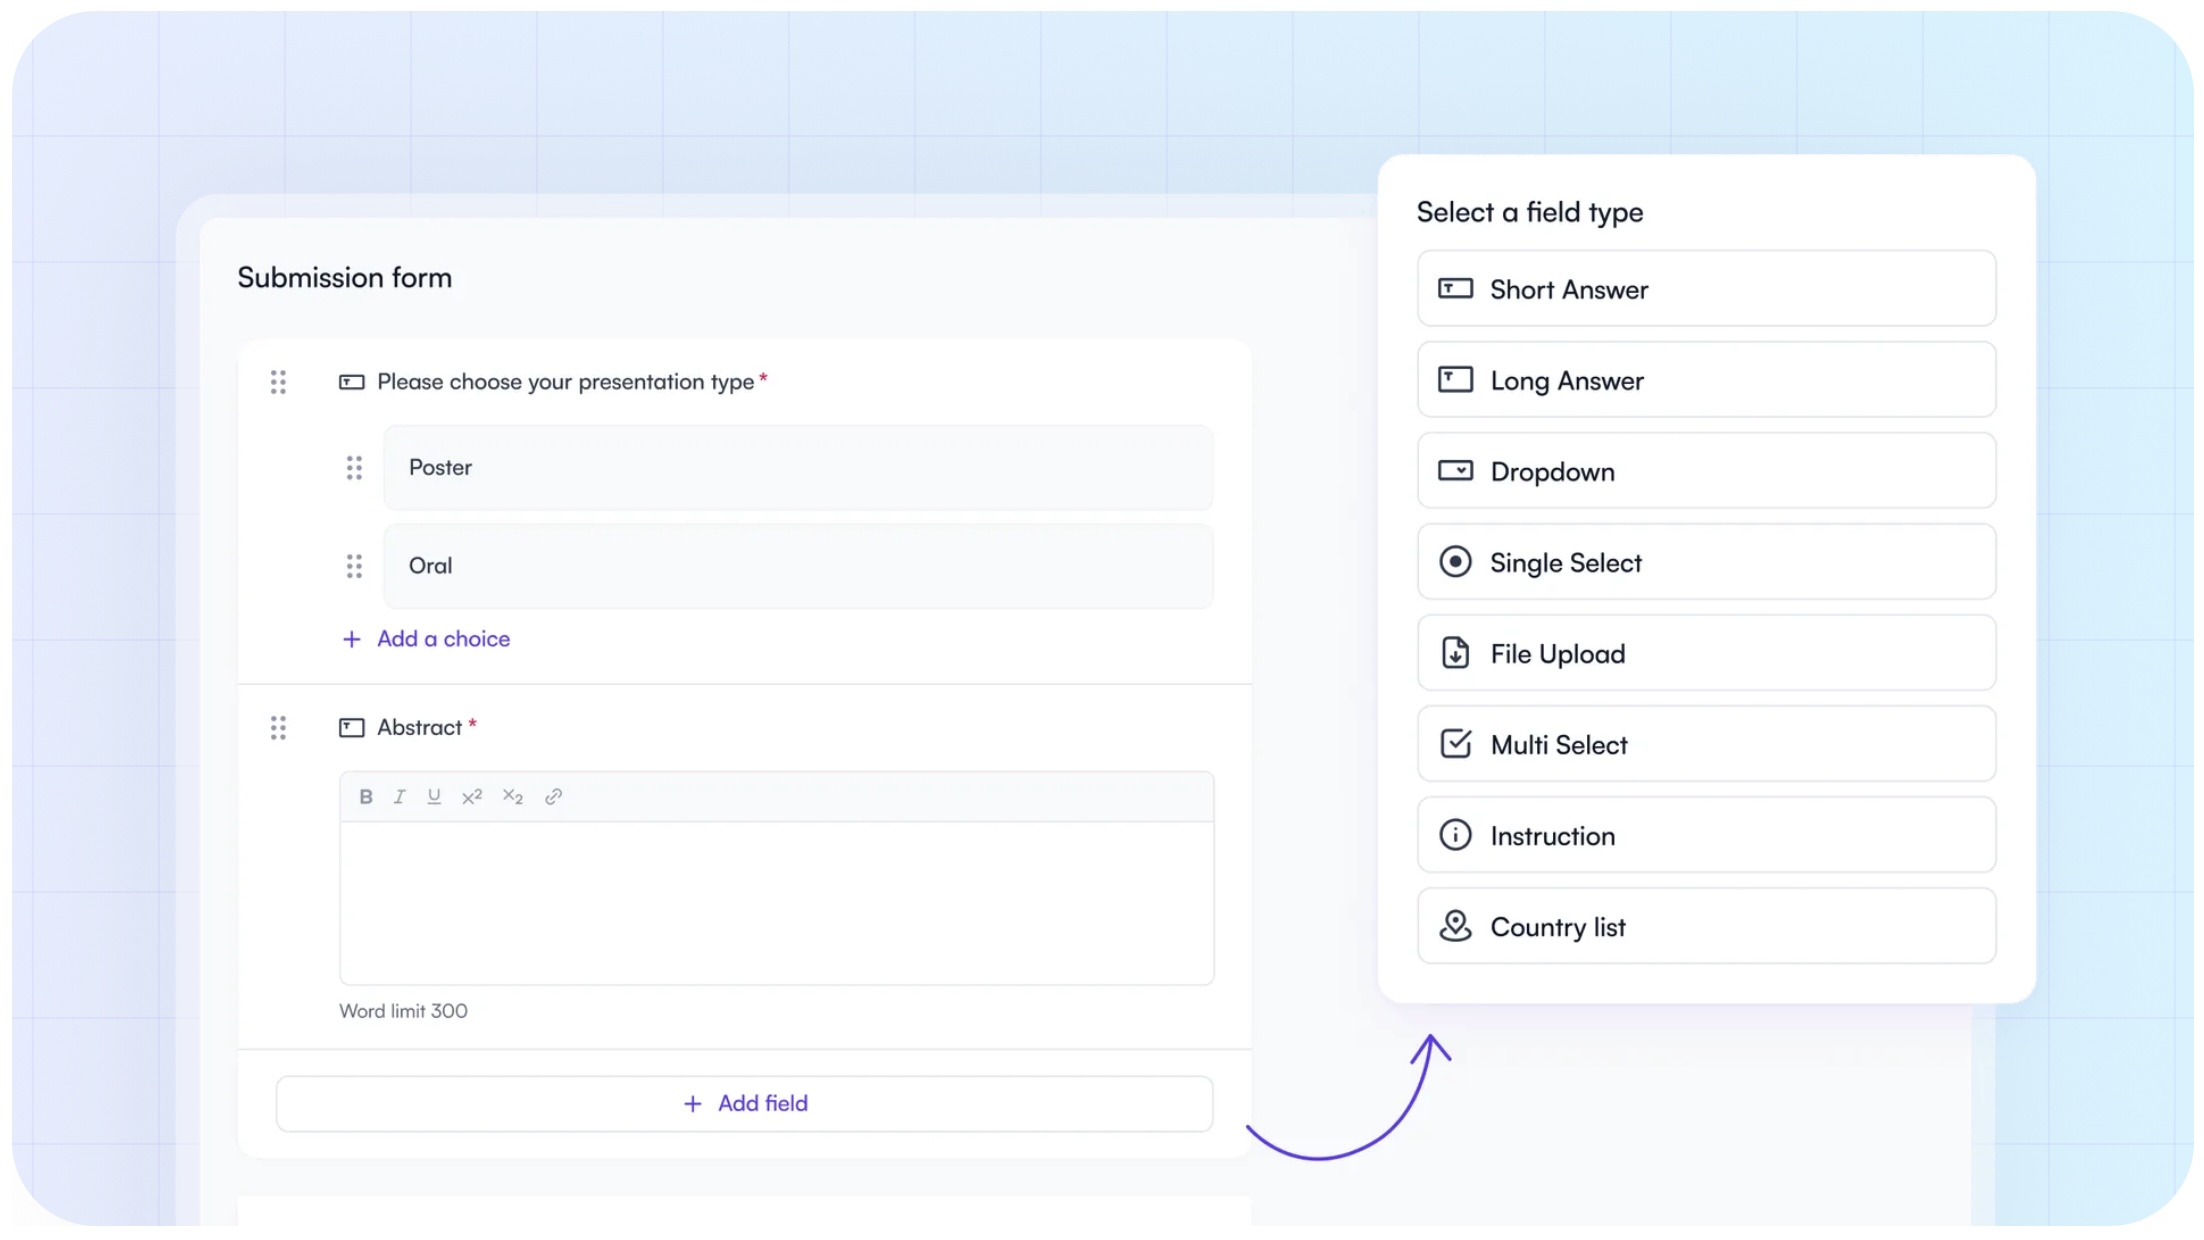
Task: Apply subscript formatting
Action: tap(512, 796)
